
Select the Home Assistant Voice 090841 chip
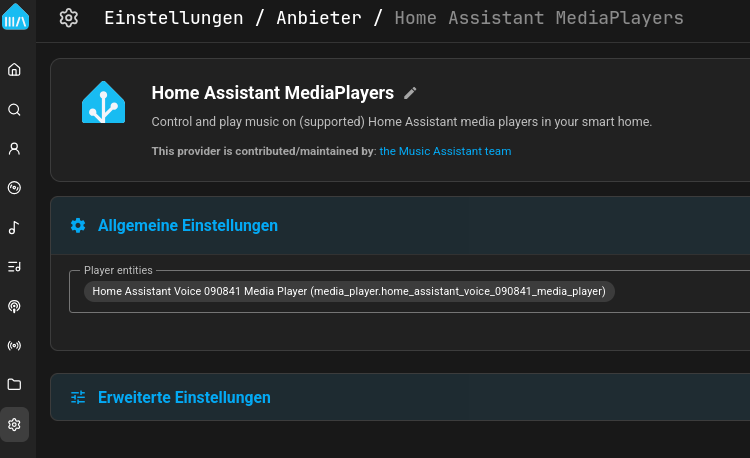[x=349, y=291]
